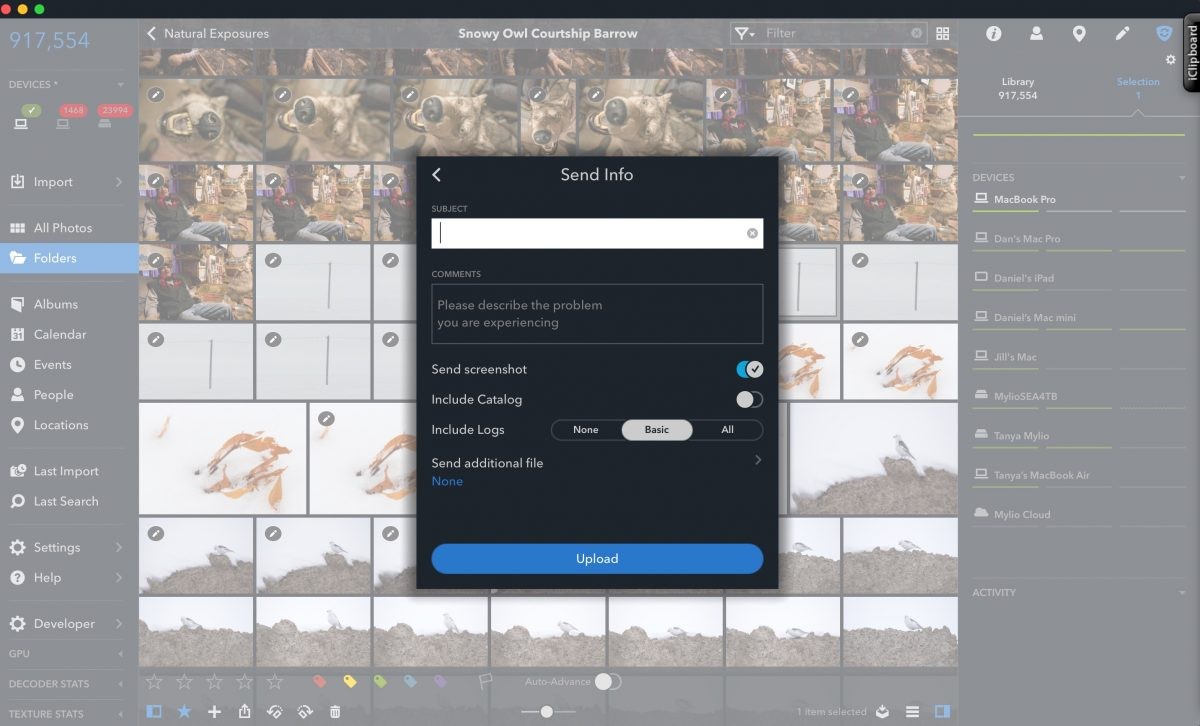Image resolution: width=1200 pixels, height=726 pixels.
Task: Click the Share export icon
Action: click(x=245, y=711)
